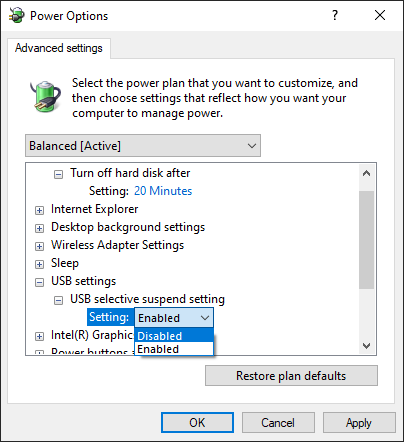Close the Power Options dialog
Viewport: 404px width, 442px height.
(x=380, y=15)
